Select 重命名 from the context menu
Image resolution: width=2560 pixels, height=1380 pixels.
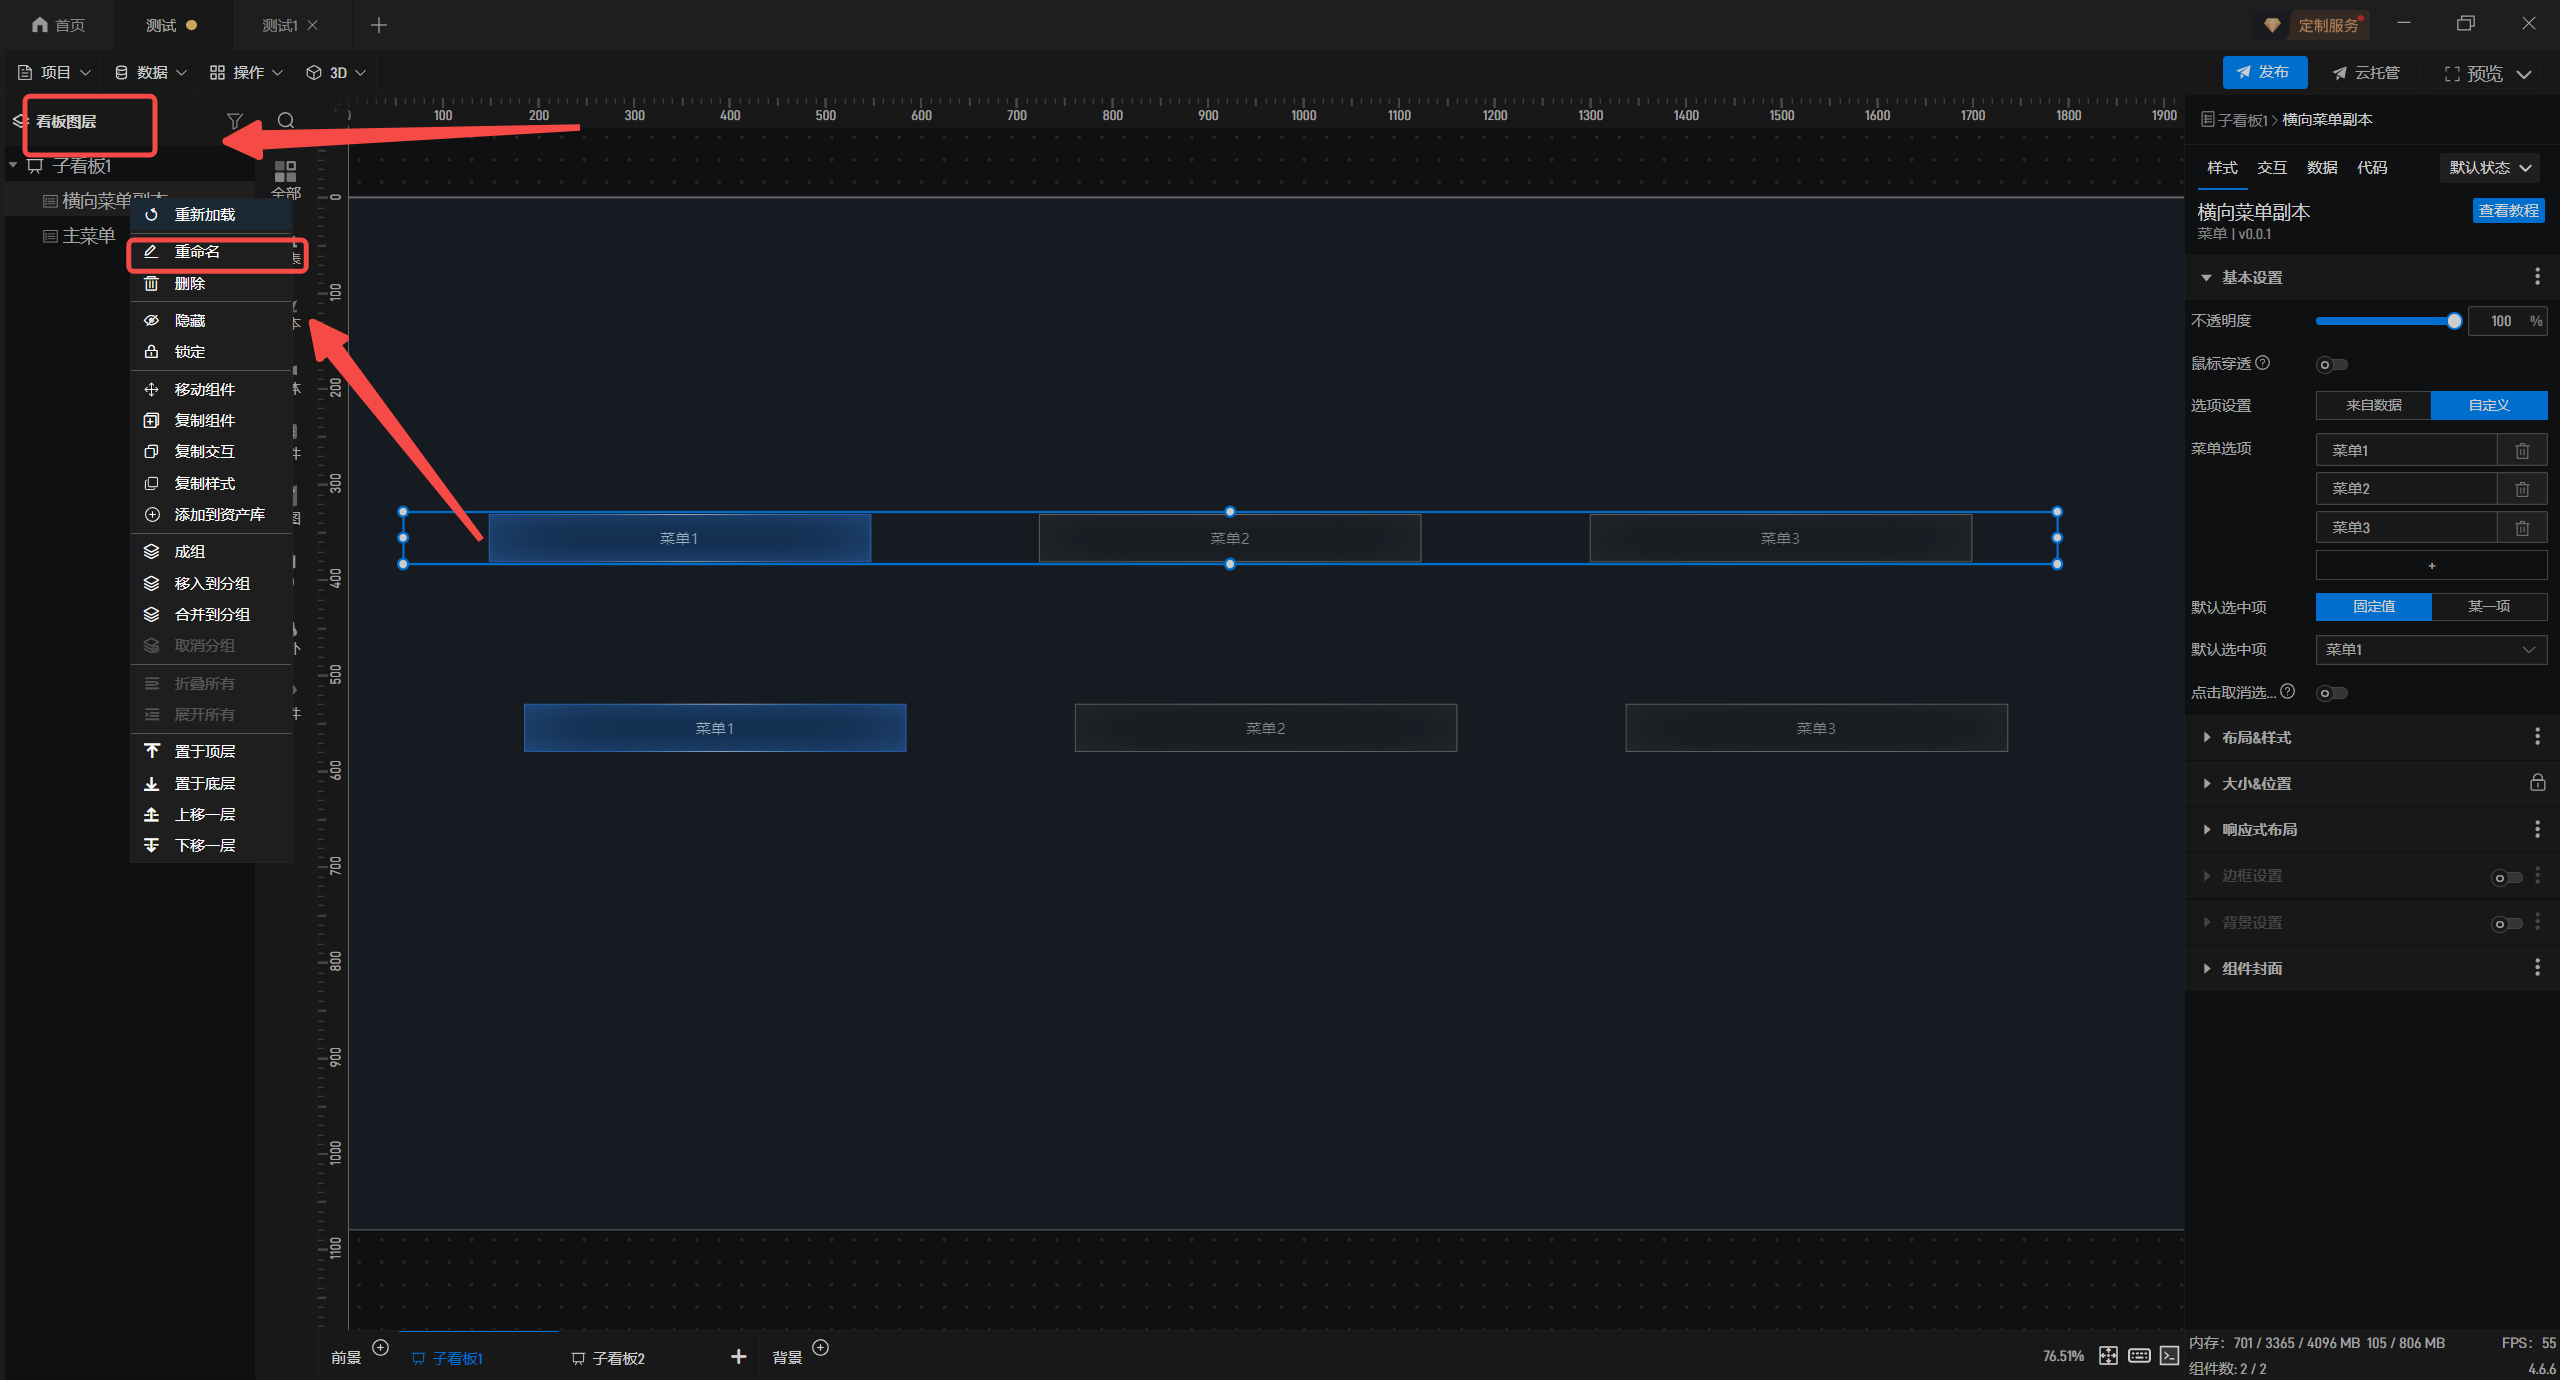coord(198,252)
